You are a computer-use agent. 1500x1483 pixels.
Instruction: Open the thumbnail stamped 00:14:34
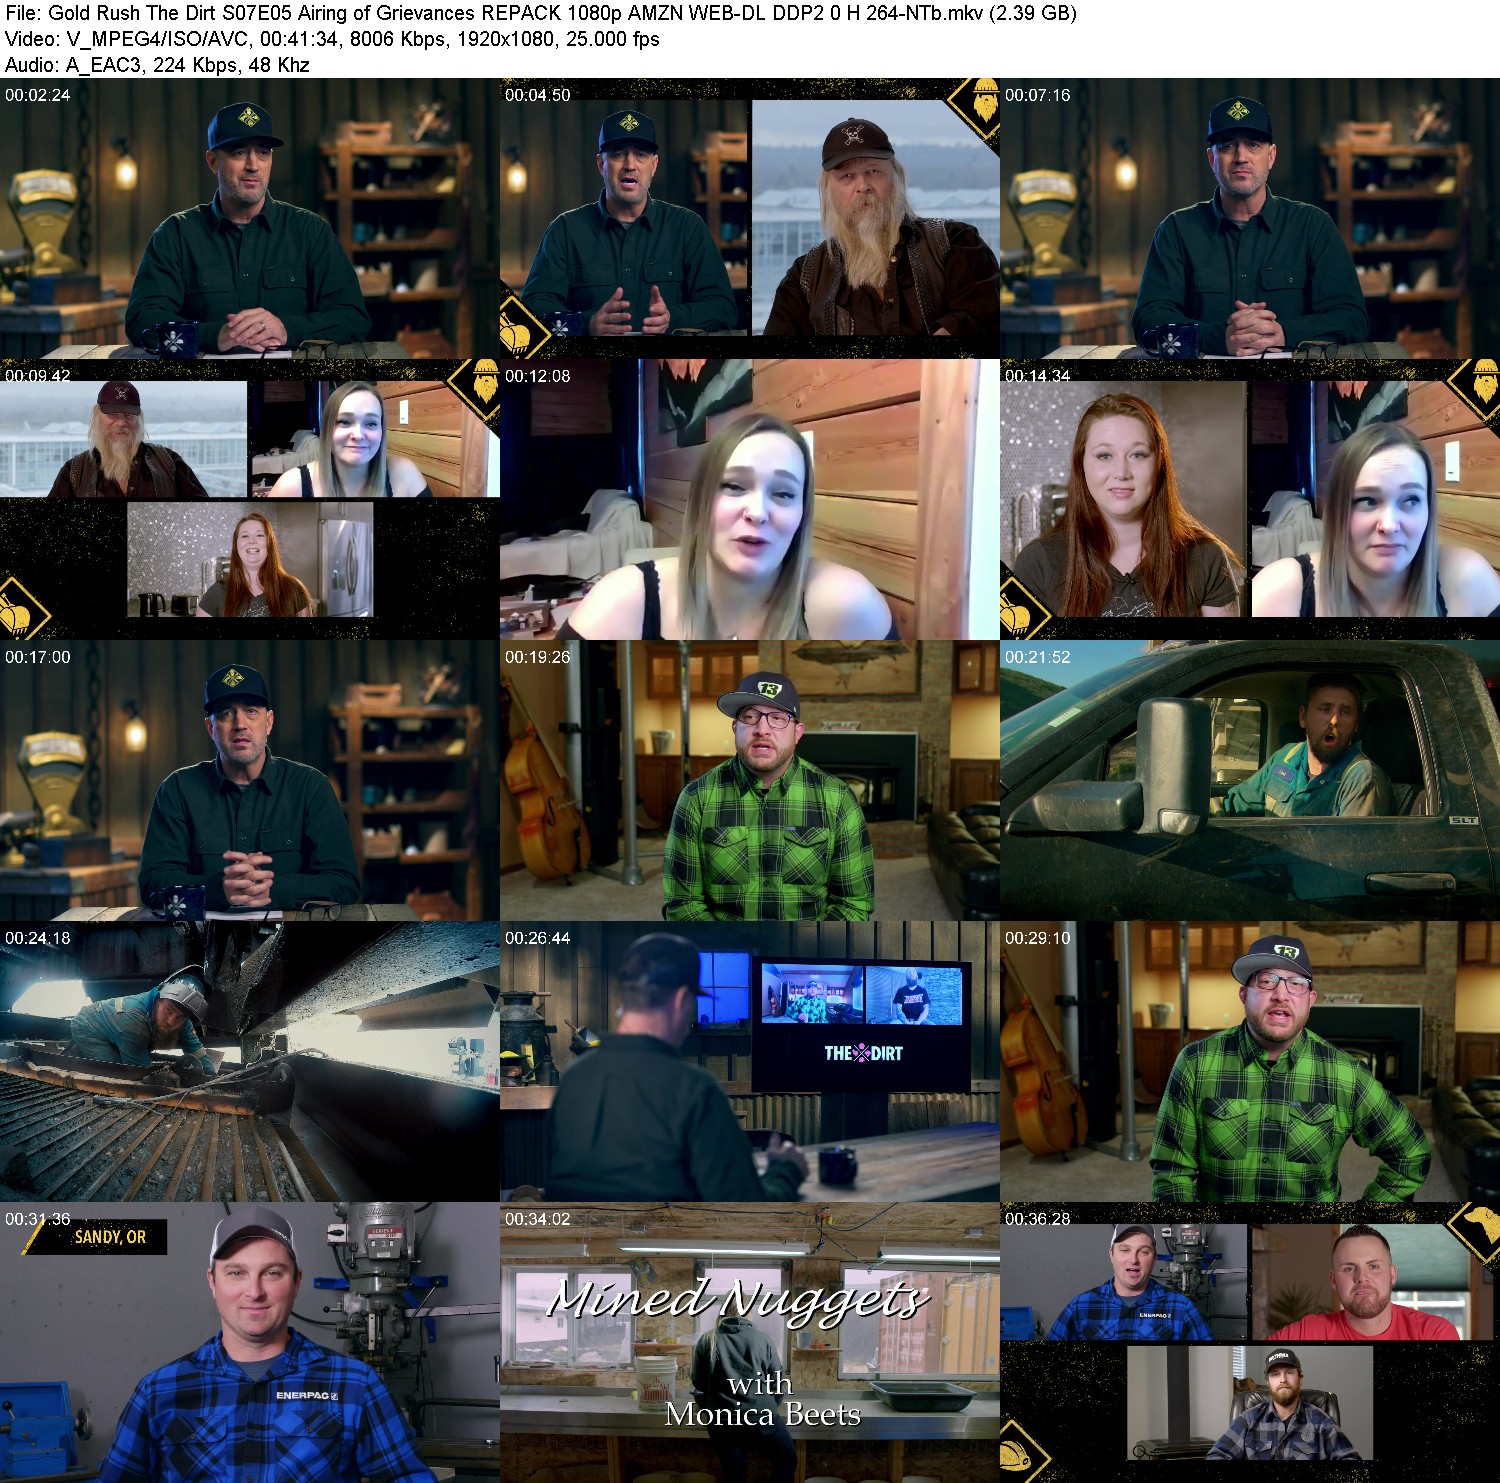(1250, 500)
